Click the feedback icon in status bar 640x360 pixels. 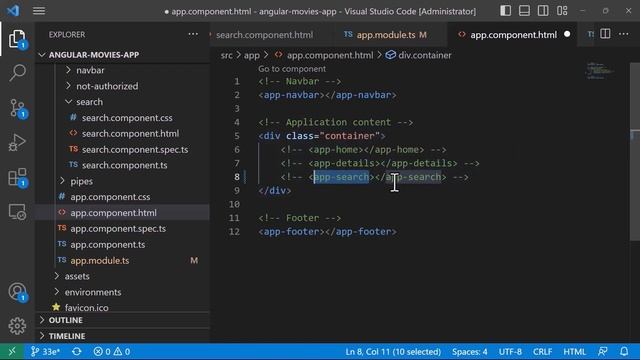[602, 351]
